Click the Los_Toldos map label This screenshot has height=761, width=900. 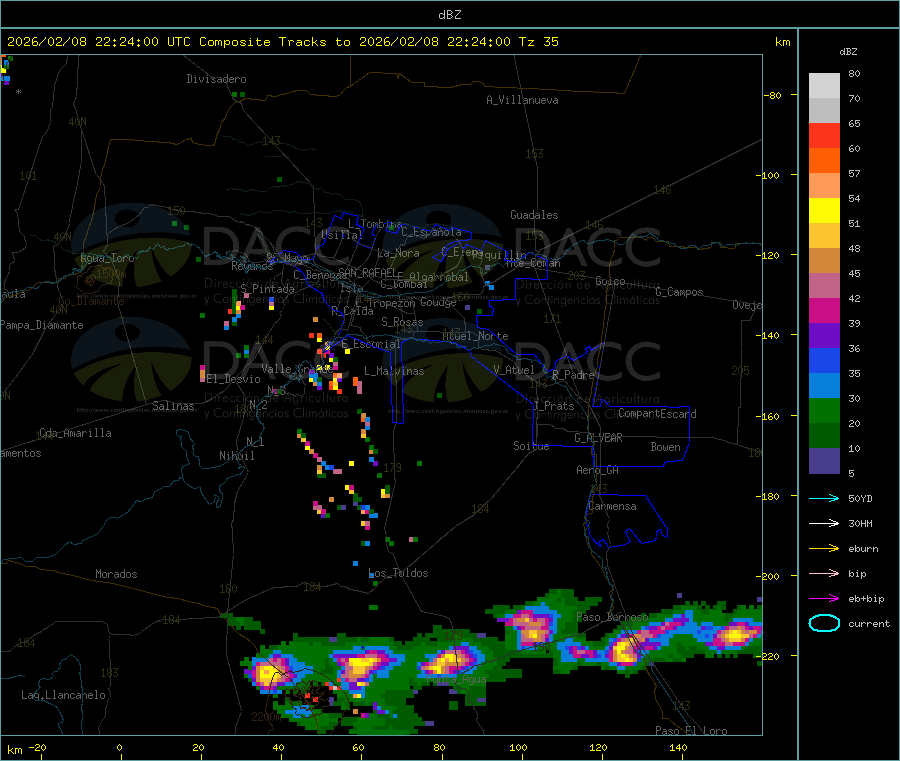[x=398, y=573]
